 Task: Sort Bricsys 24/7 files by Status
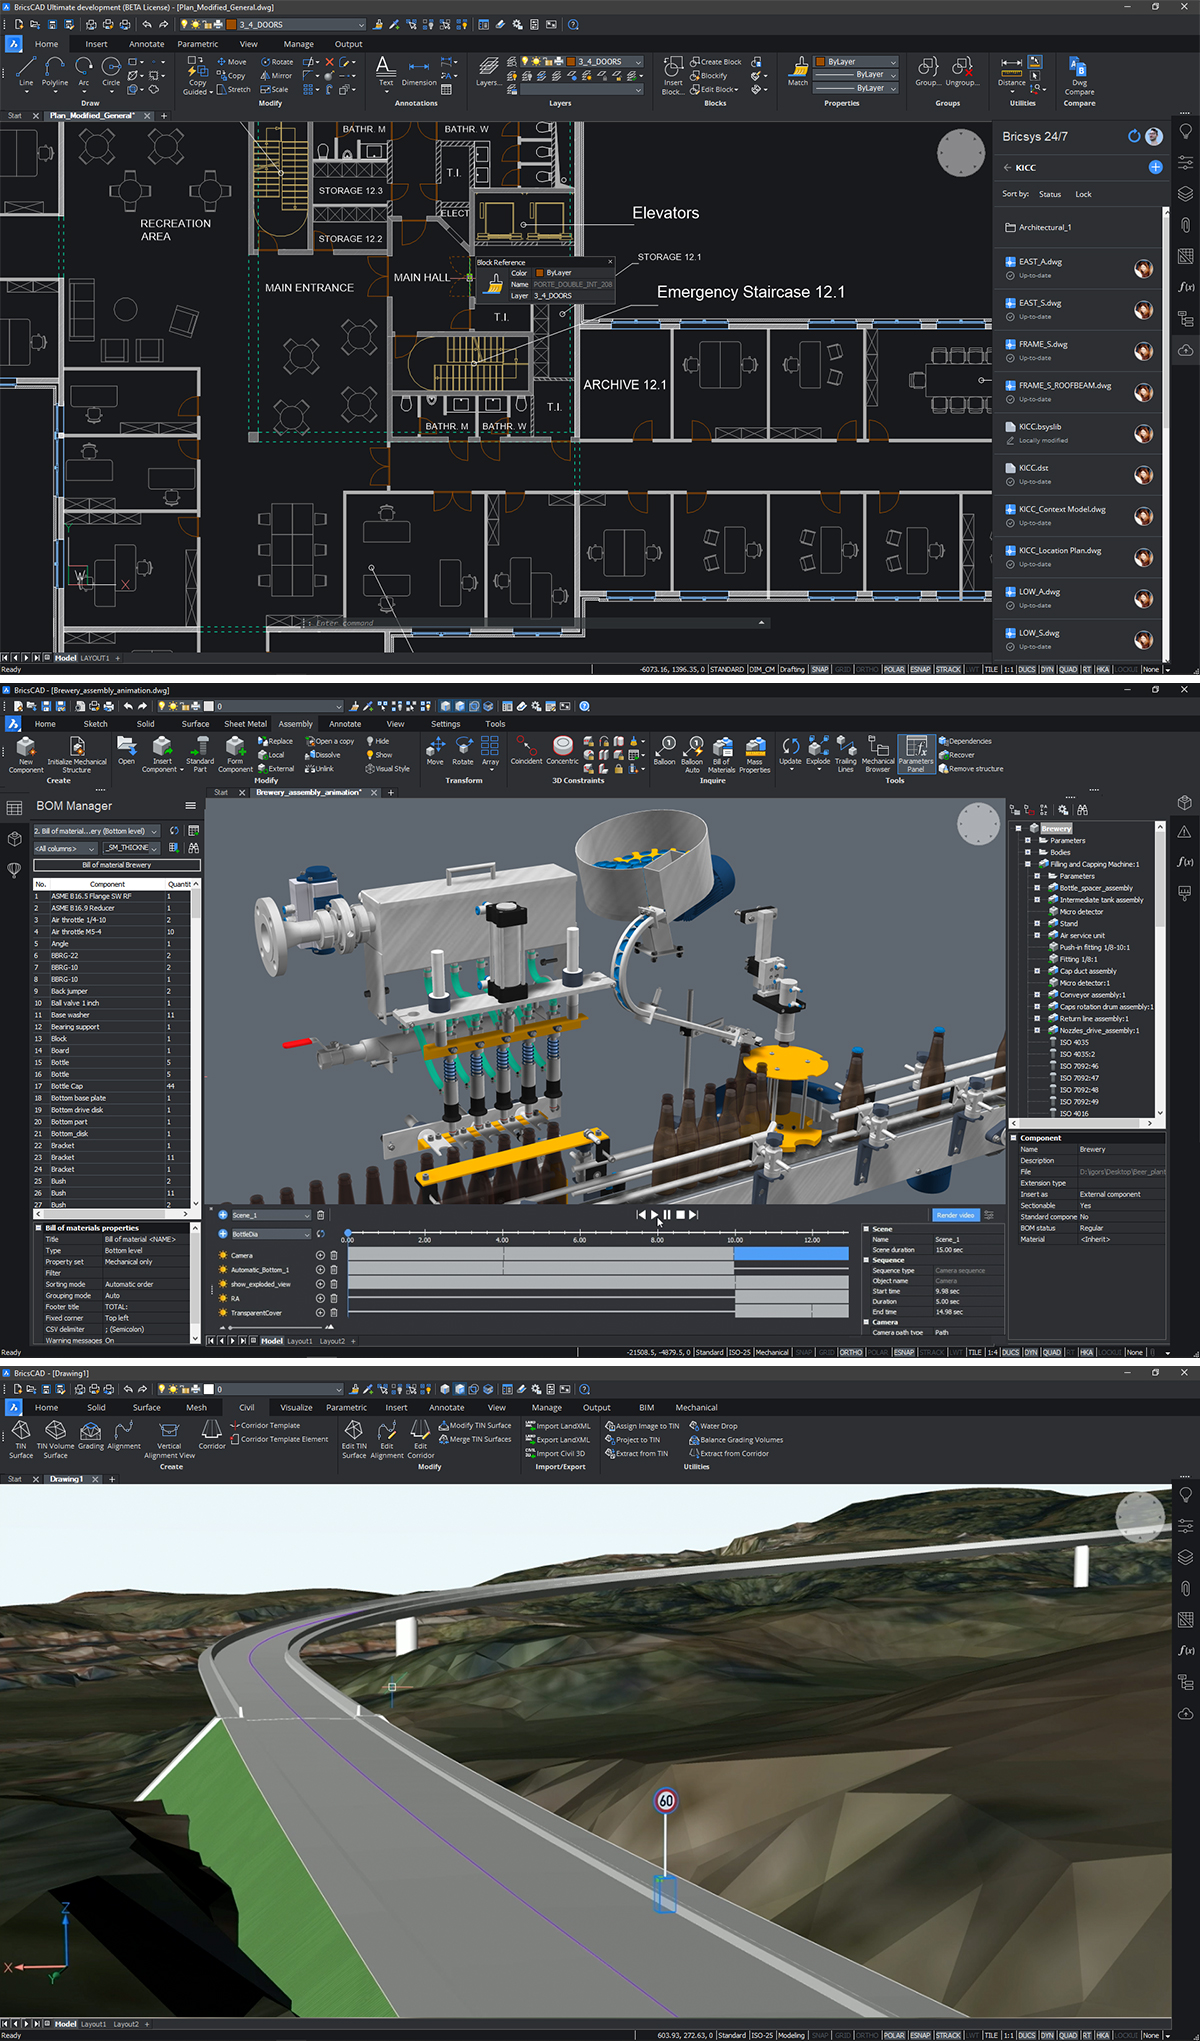click(x=1050, y=194)
